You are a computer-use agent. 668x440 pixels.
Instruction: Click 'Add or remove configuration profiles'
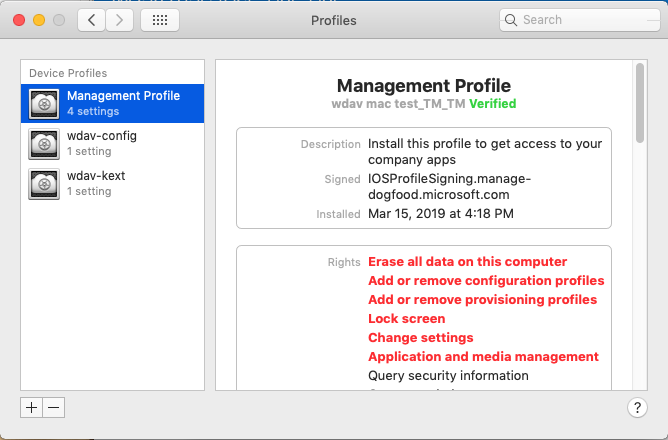pyautogui.click(x=486, y=281)
